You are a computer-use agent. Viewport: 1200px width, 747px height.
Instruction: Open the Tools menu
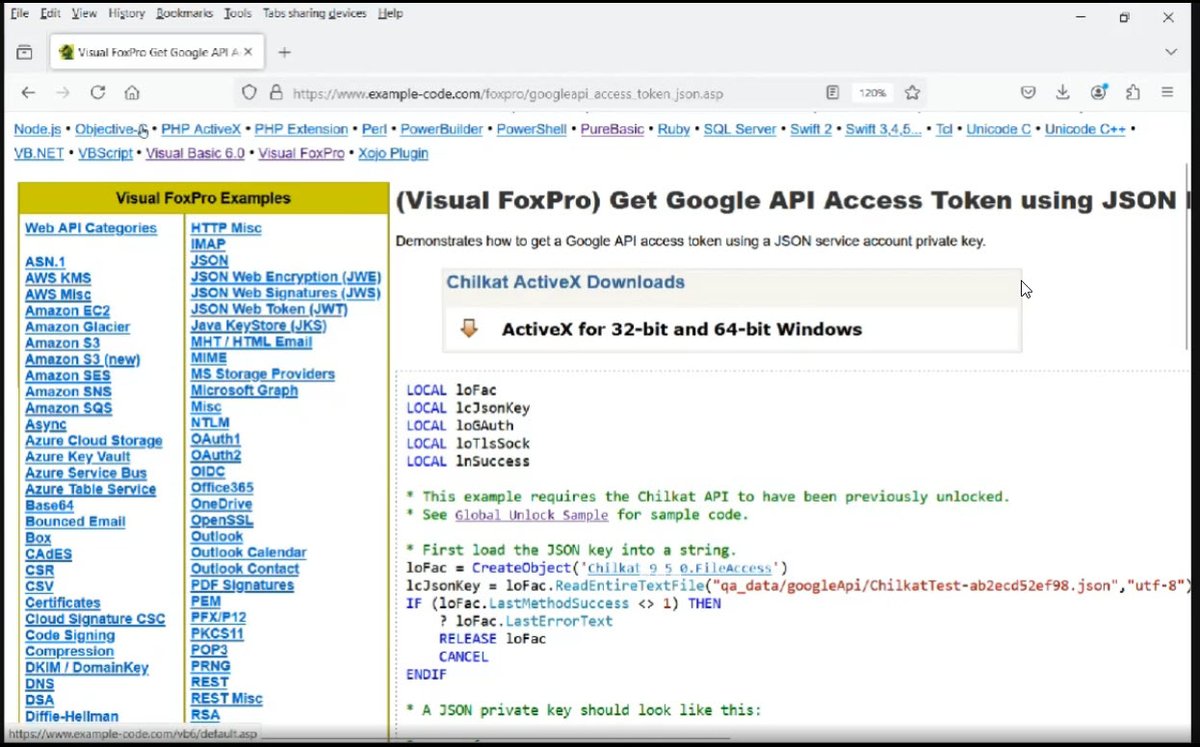click(238, 13)
